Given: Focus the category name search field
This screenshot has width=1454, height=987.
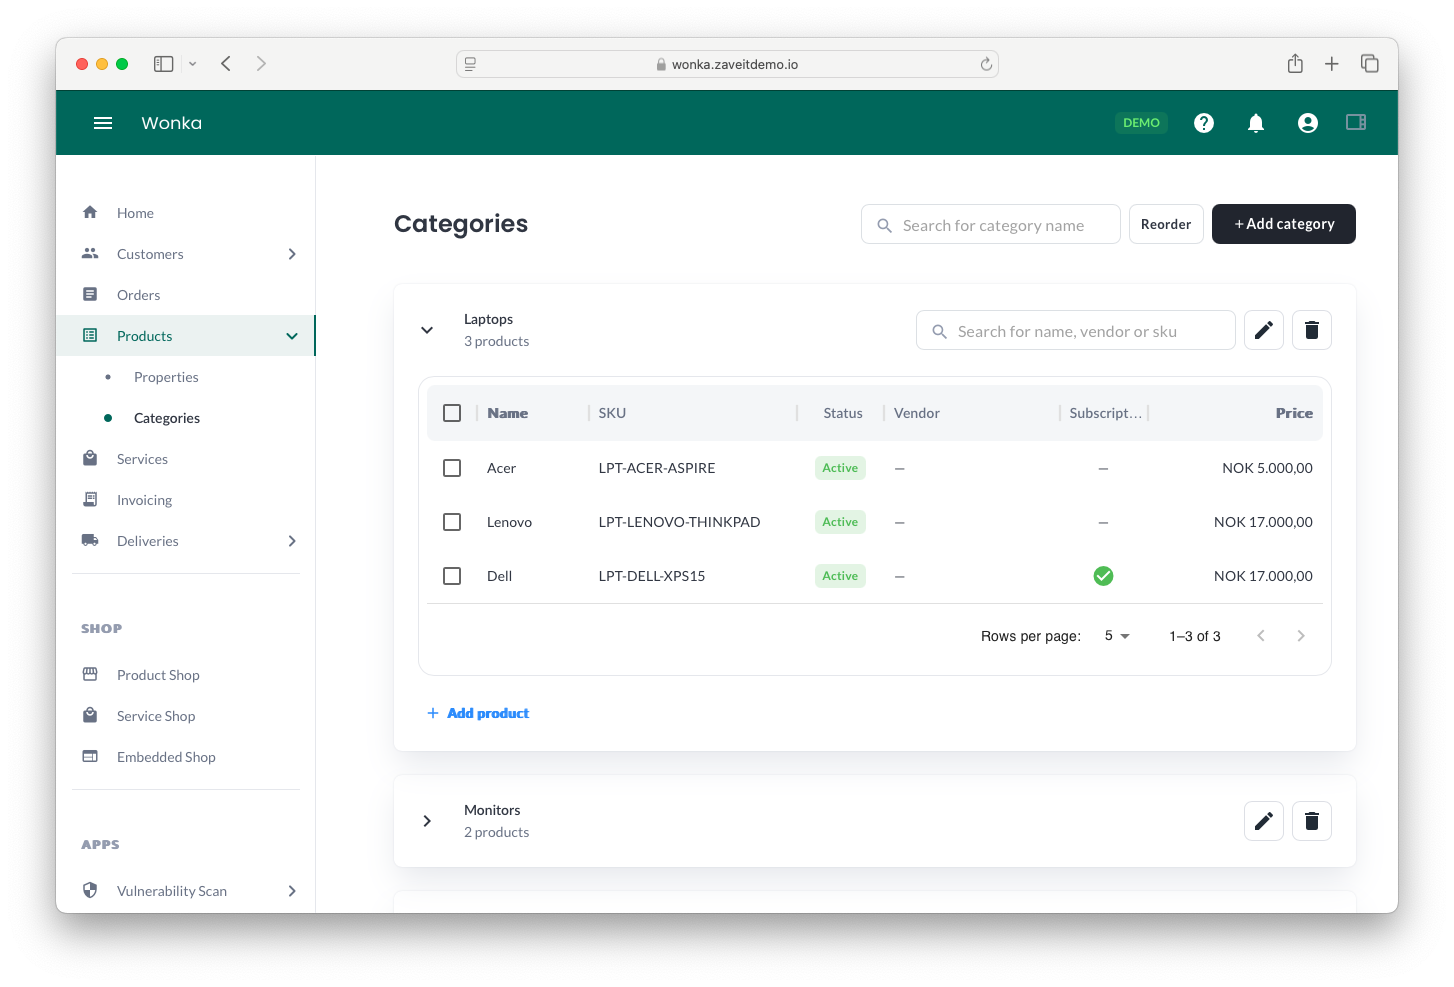Looking at the screenshot, I should click(x=991, y=224).
